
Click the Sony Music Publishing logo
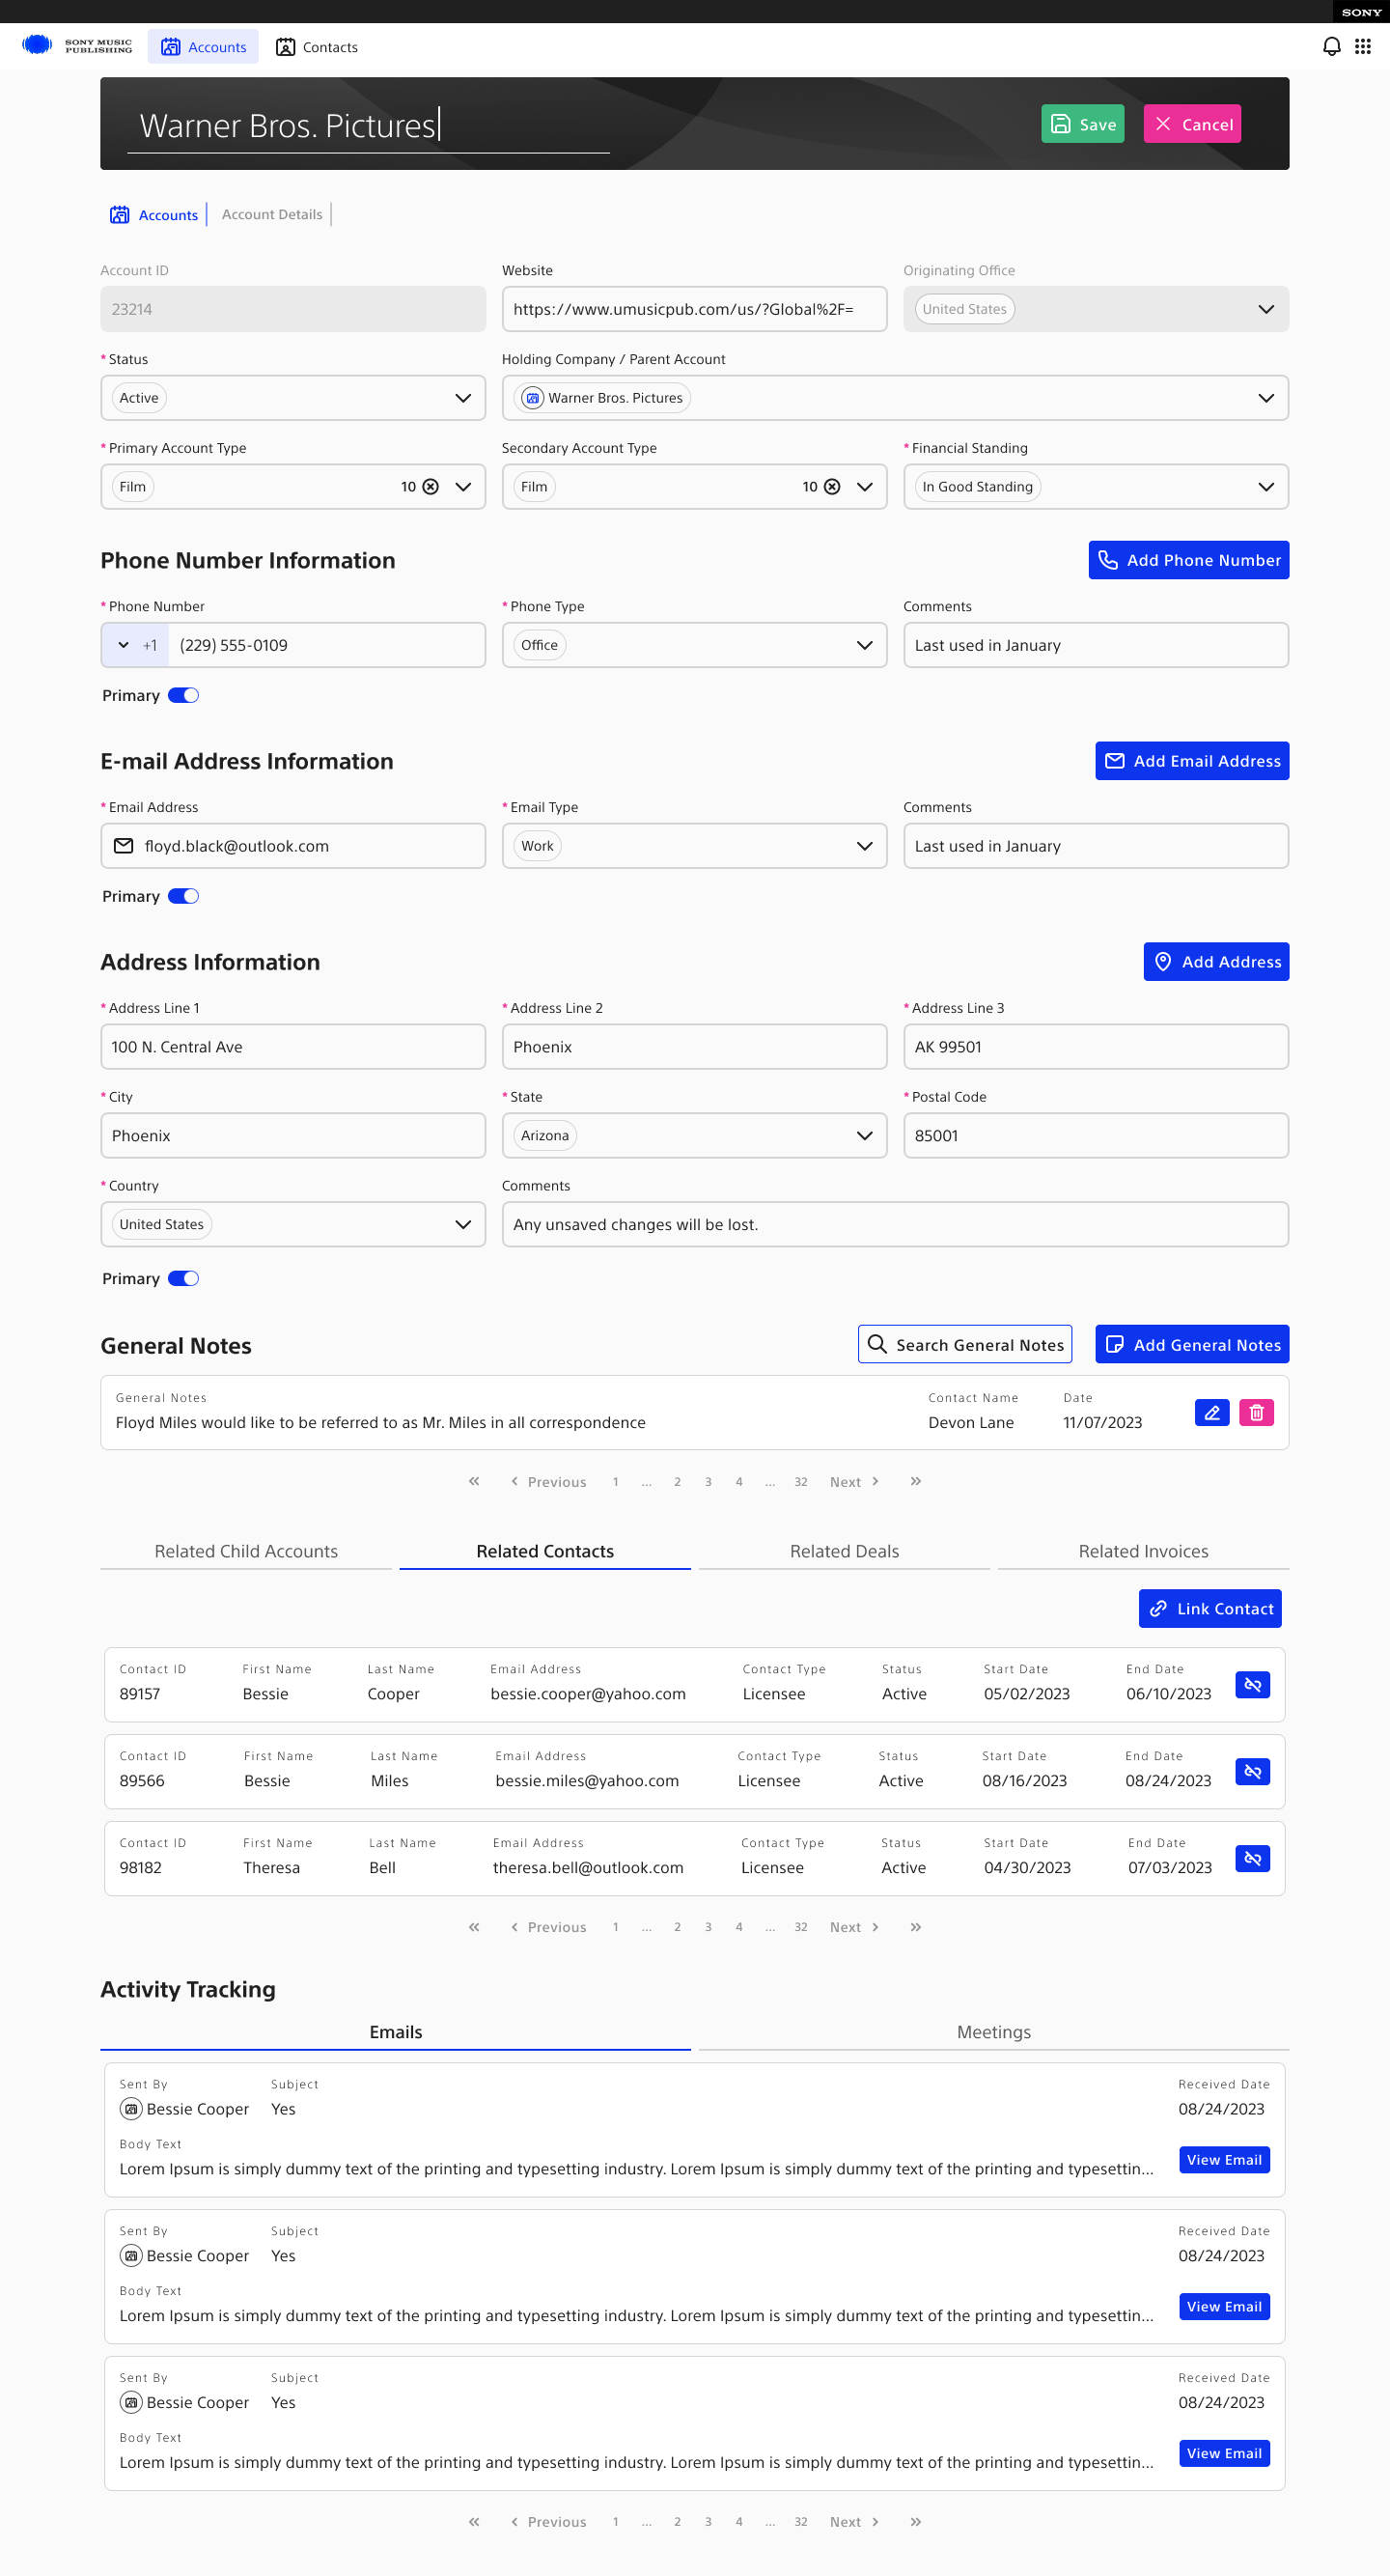pos(77,46)
